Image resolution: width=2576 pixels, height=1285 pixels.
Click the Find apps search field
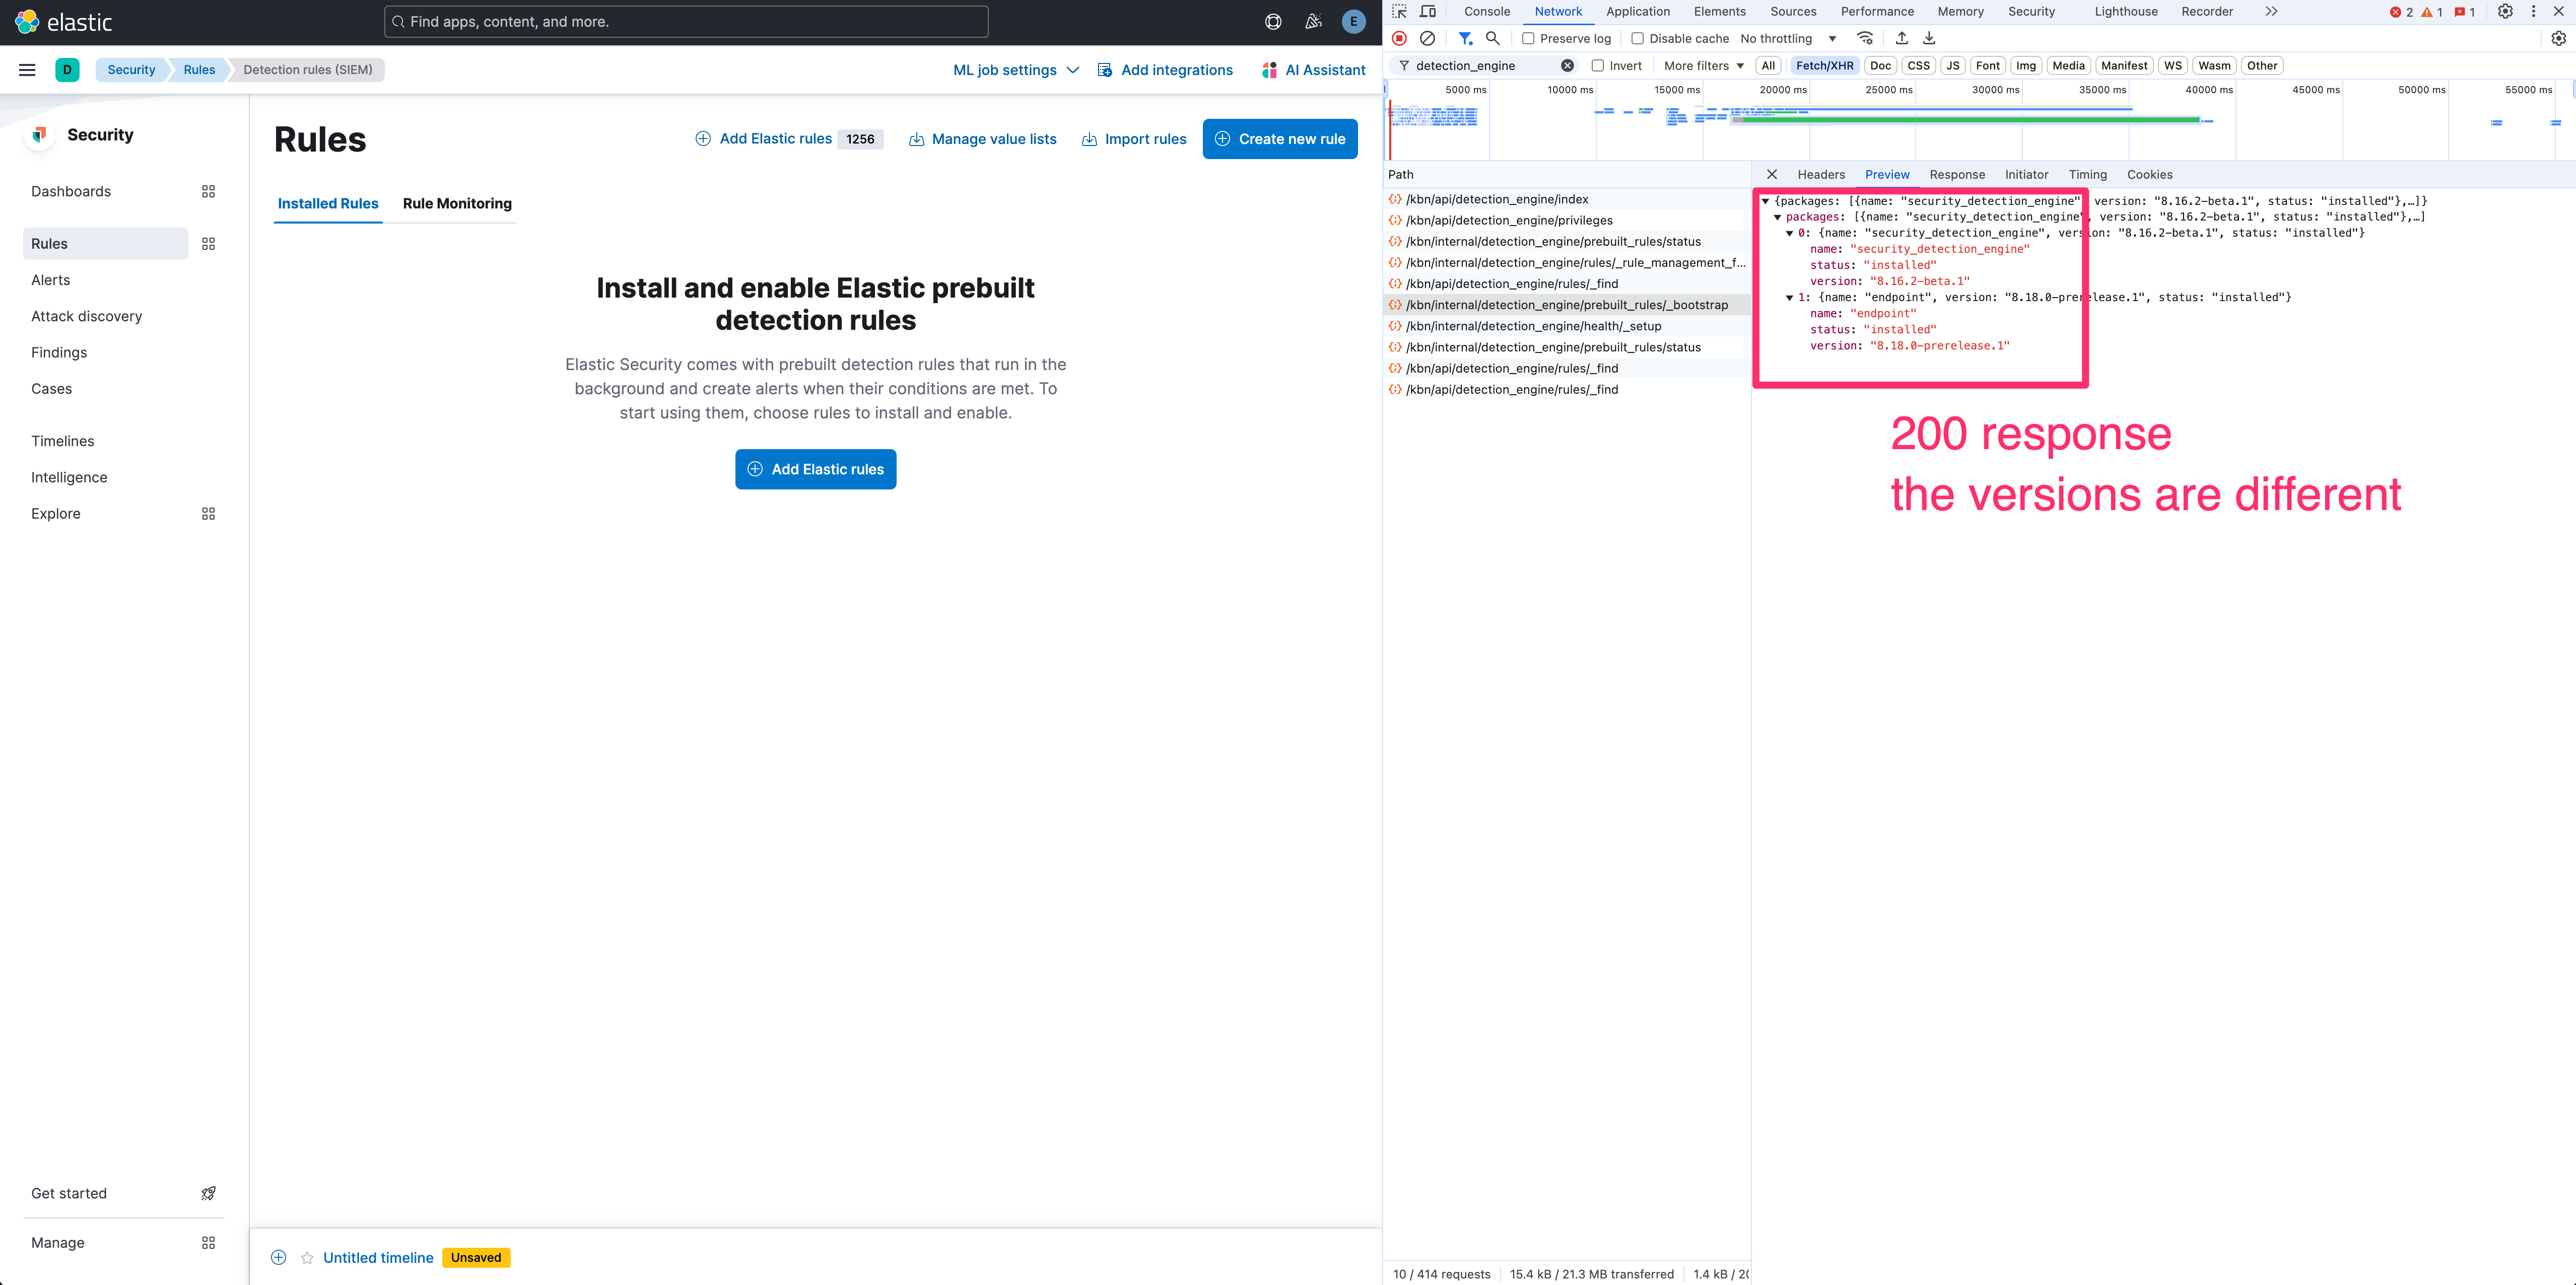tap(686, 22)
